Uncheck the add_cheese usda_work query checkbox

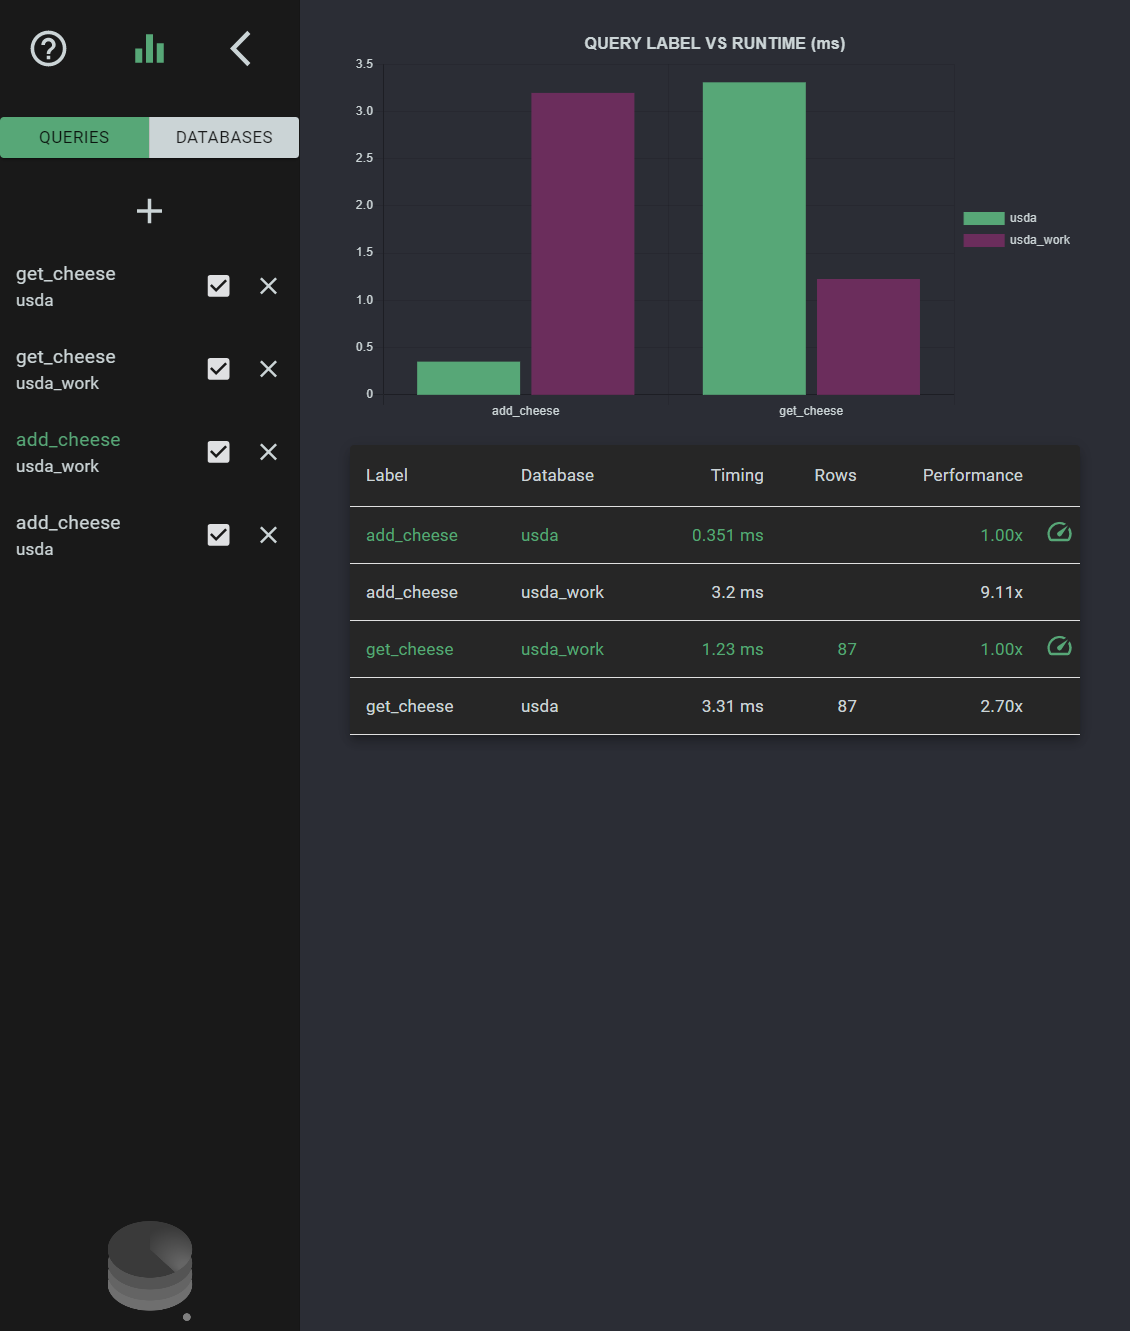pyautogui.click(x=218, y=452)
